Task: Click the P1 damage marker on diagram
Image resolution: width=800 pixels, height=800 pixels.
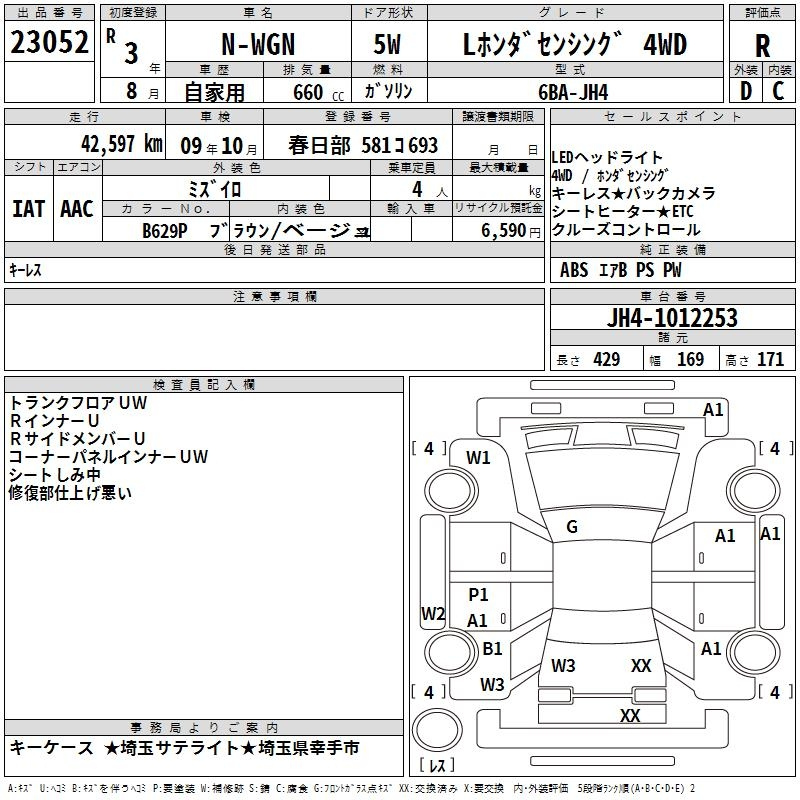Action: (x=478, y=595)
